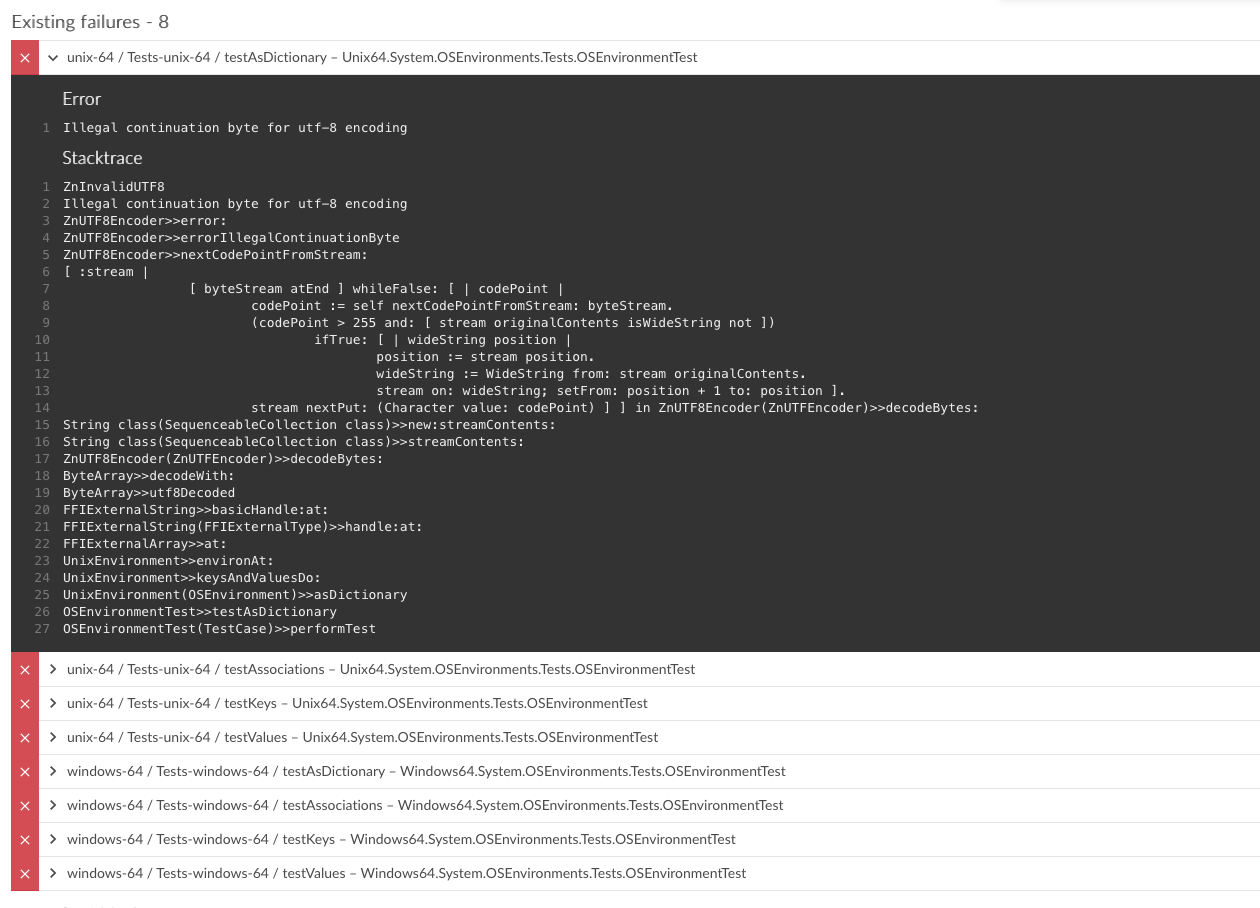
Task: Click the 'Error' section heading
Action: [x=82, y=99]
